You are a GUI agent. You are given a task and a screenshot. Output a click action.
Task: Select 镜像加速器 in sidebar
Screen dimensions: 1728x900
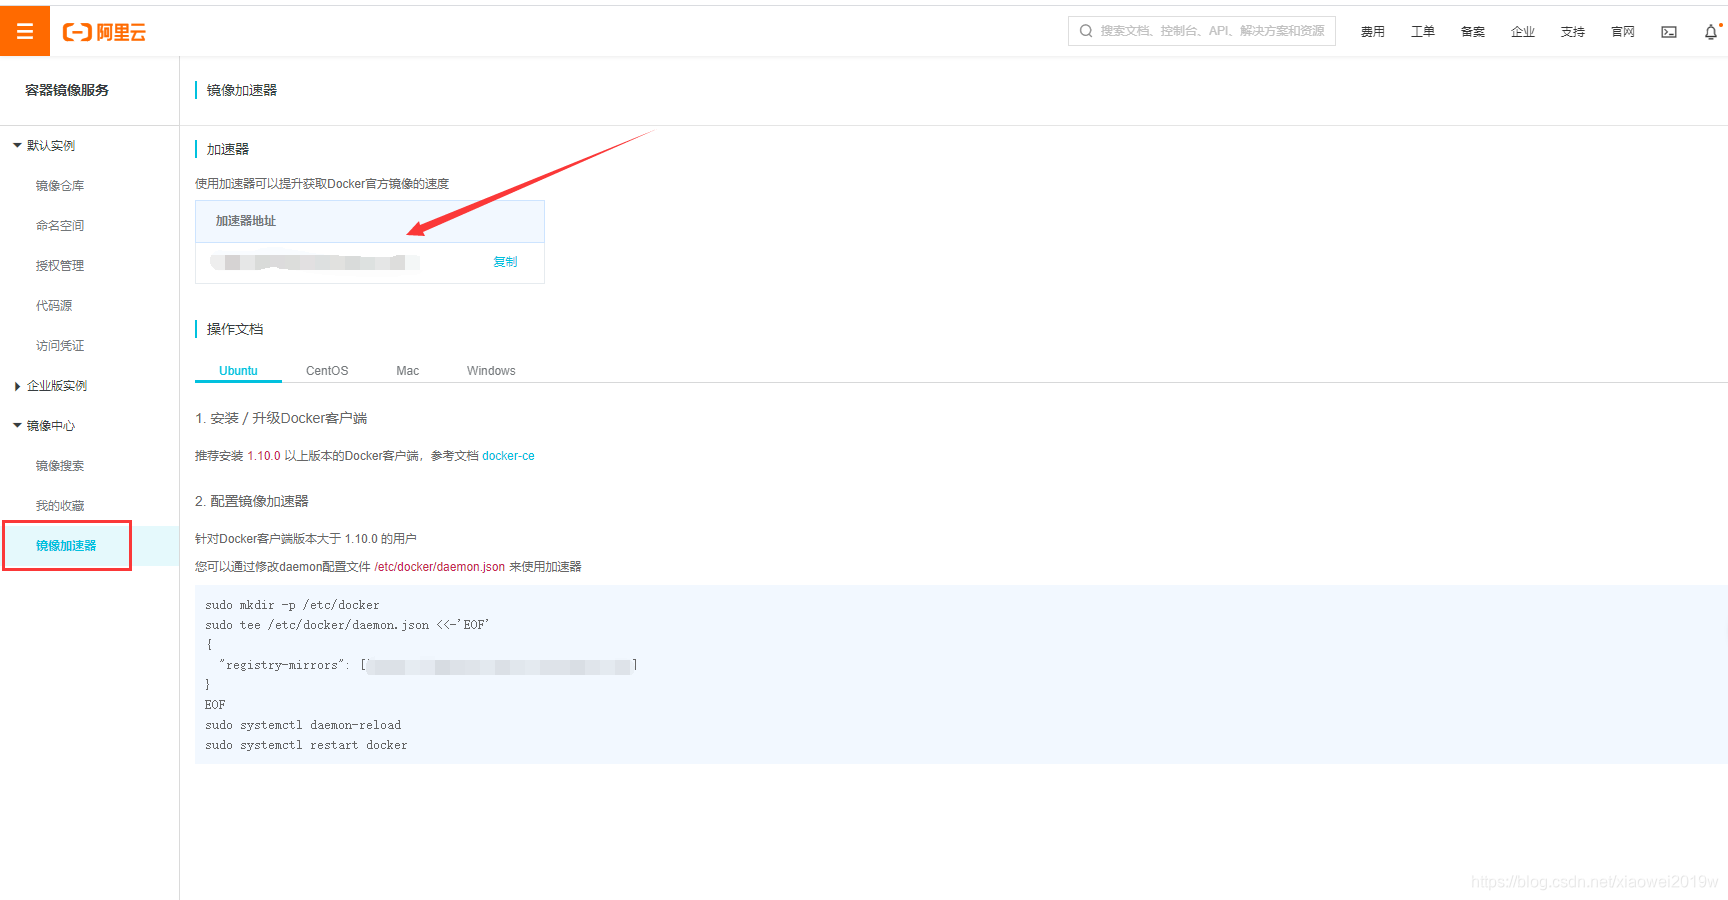coord(66,546)
